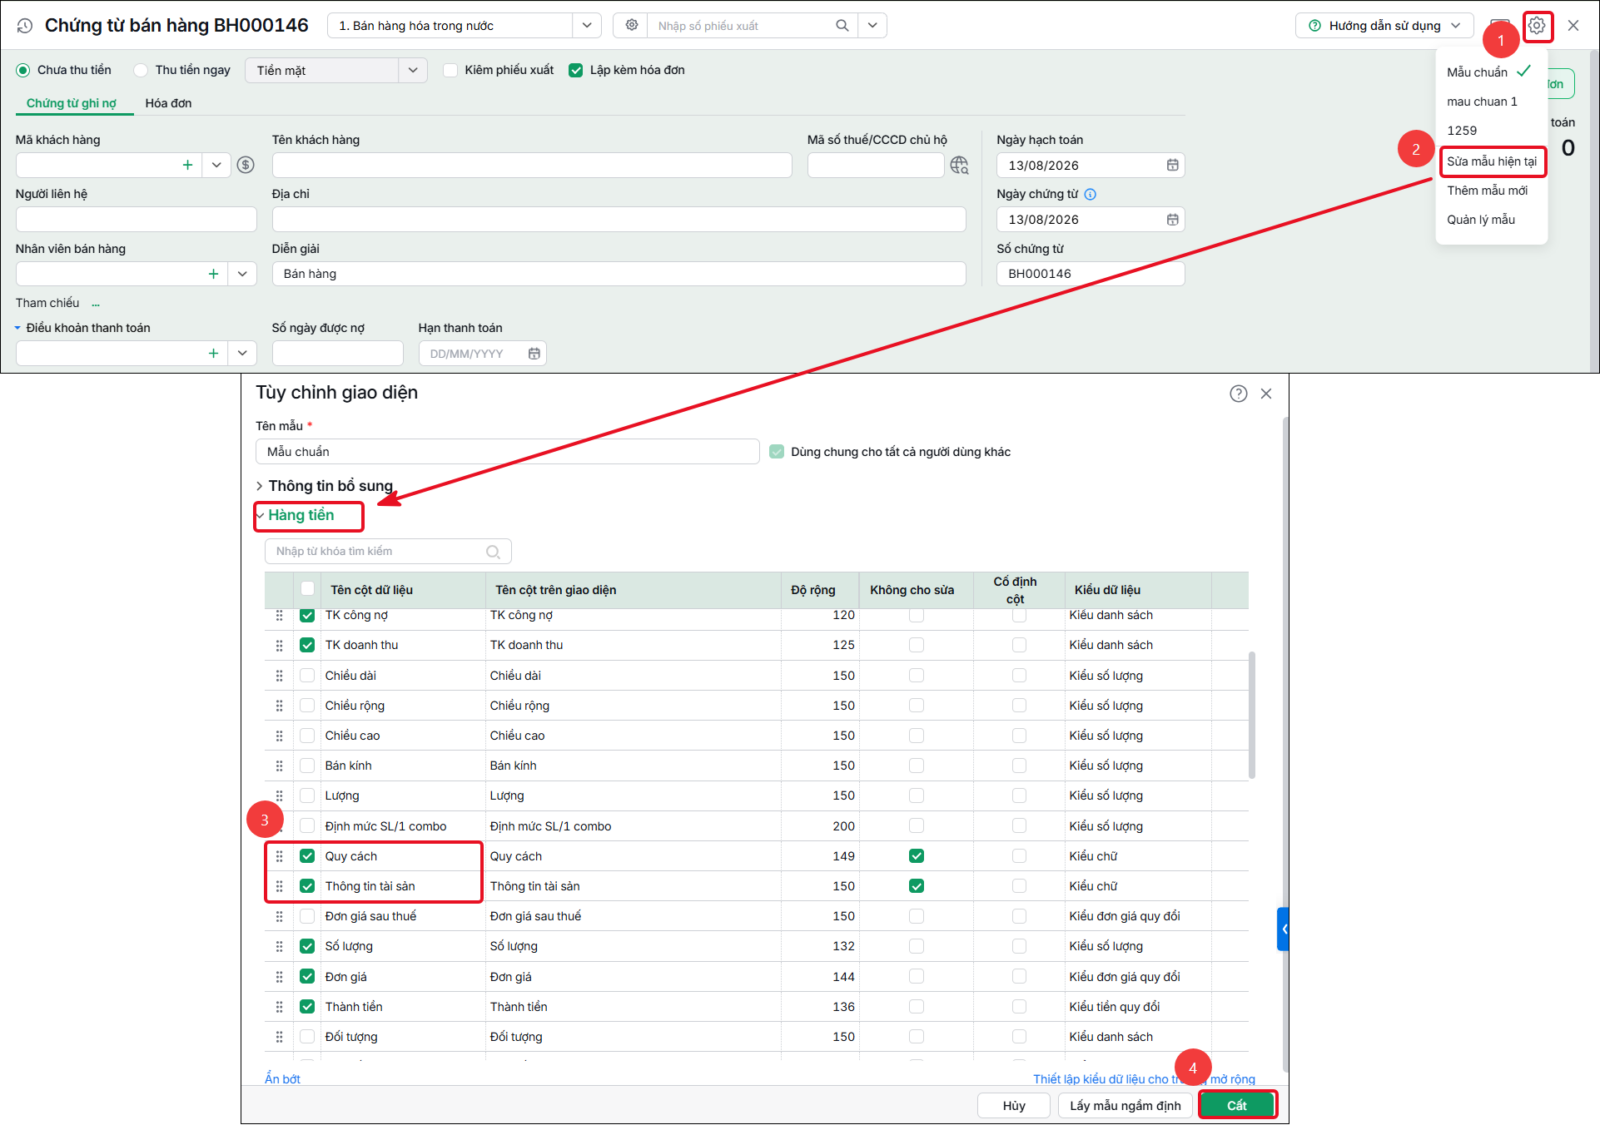Click the Ẩn bớt link
The width and height of the screenshot is (1600, 1125).
tap(282, 1079)
